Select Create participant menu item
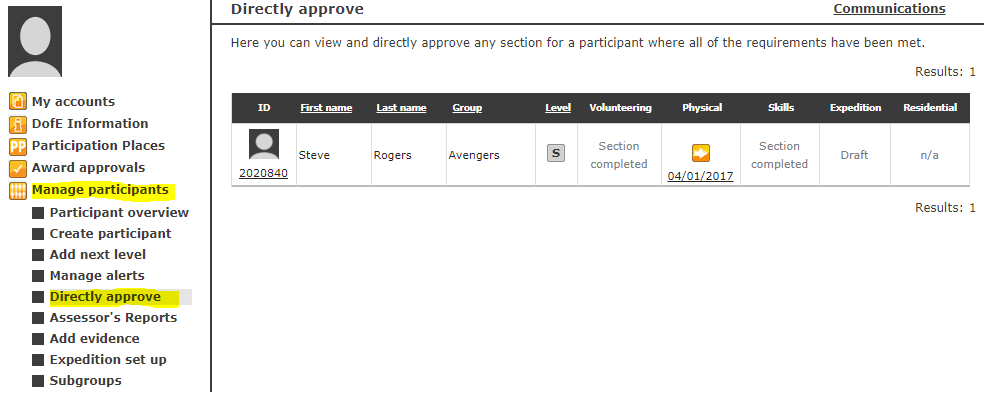Screen dimensions: 984x396 click(x=110, y=233)
